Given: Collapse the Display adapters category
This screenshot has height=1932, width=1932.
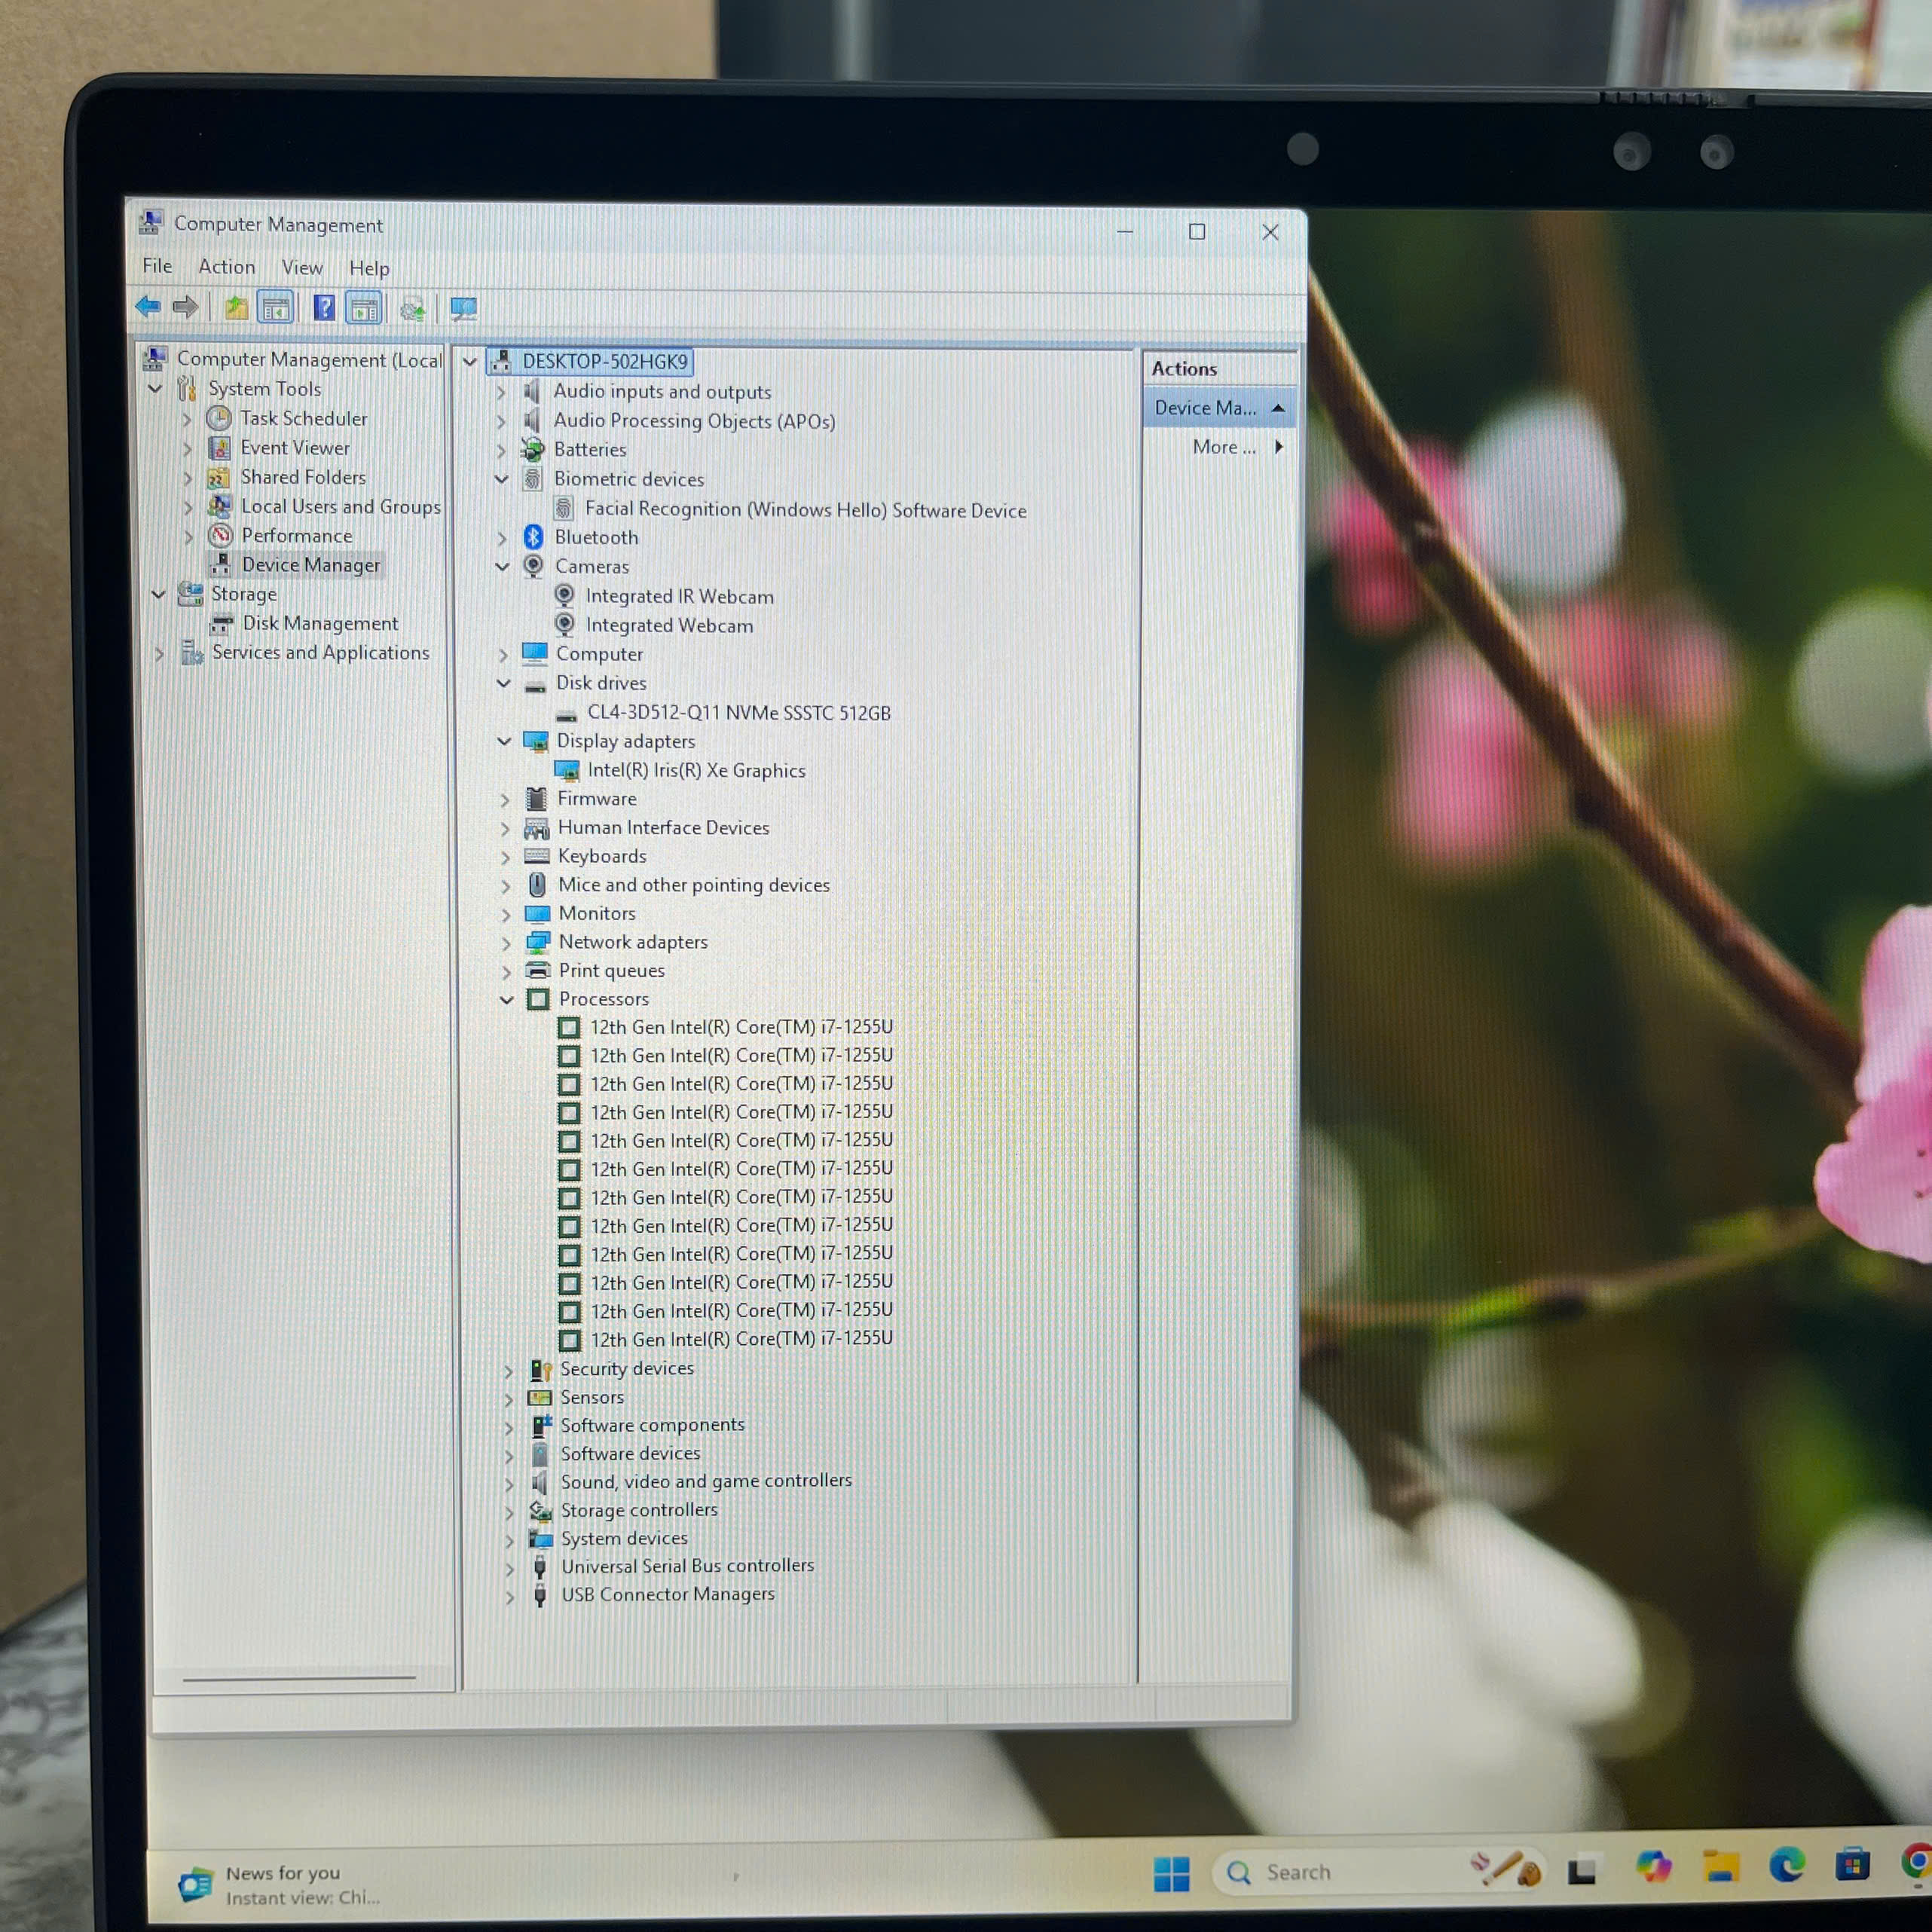Looking at the screenshot, I should point(504,741).
